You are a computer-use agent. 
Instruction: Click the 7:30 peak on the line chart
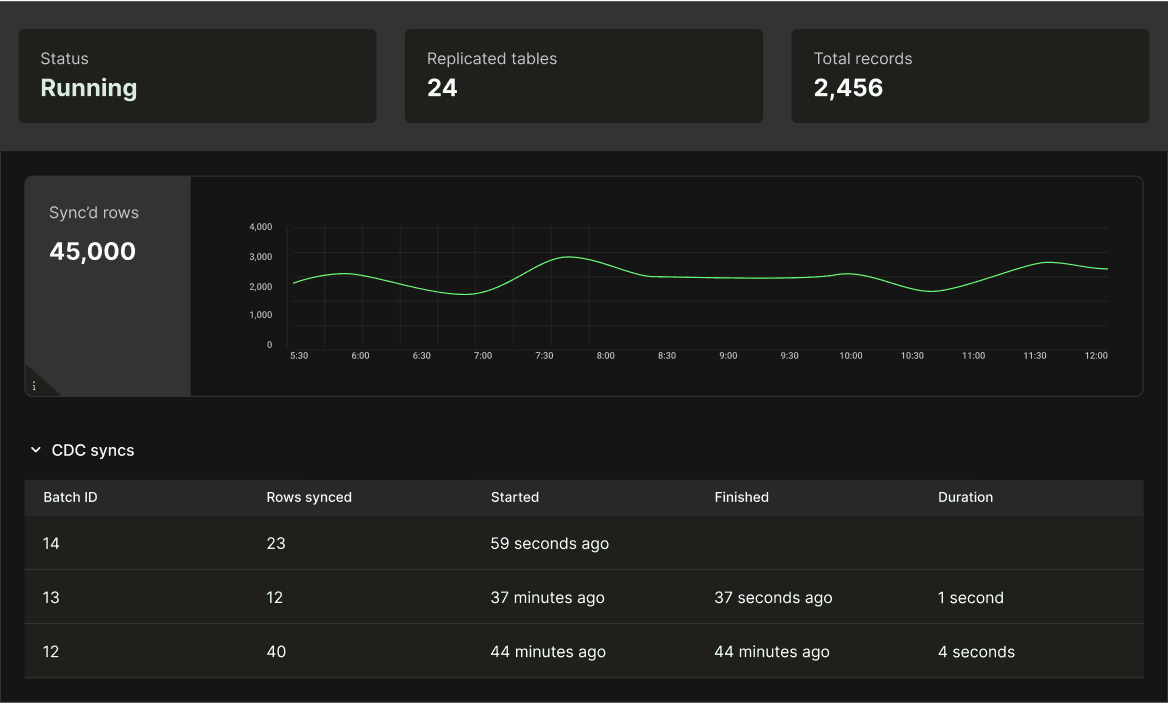point(568,257)
